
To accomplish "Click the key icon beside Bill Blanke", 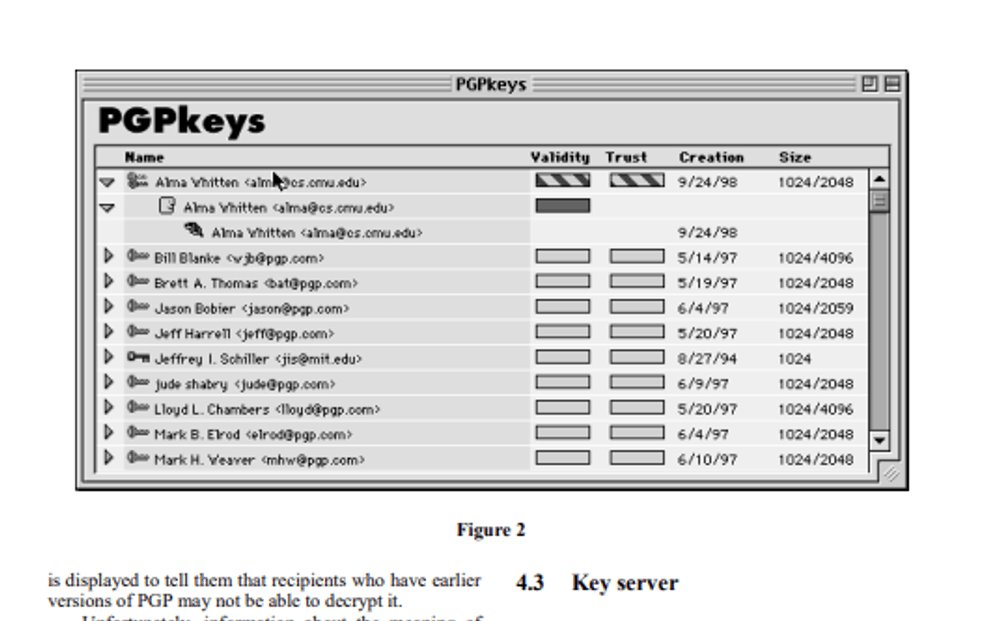I will (x=138, y=256).
